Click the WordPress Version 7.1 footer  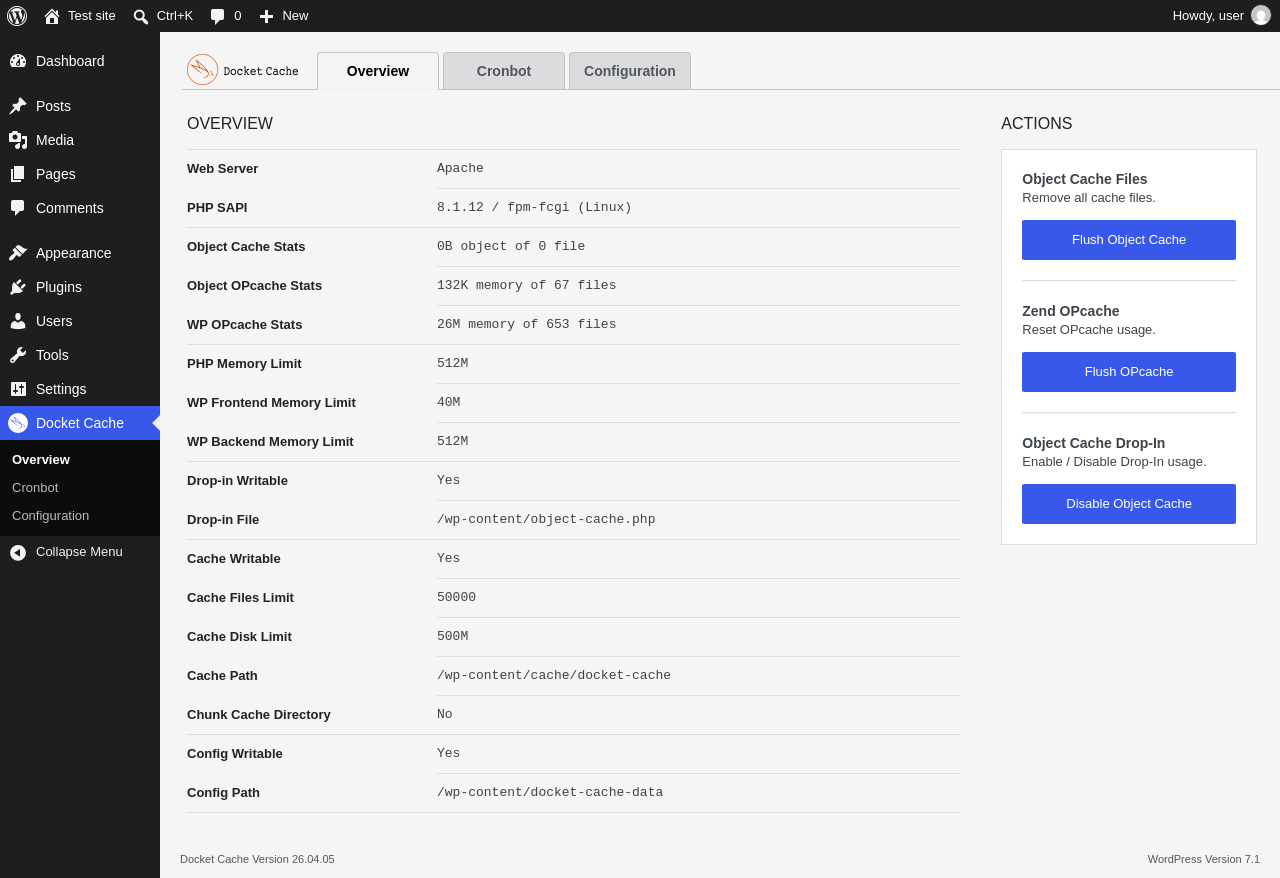point(1204,859)
